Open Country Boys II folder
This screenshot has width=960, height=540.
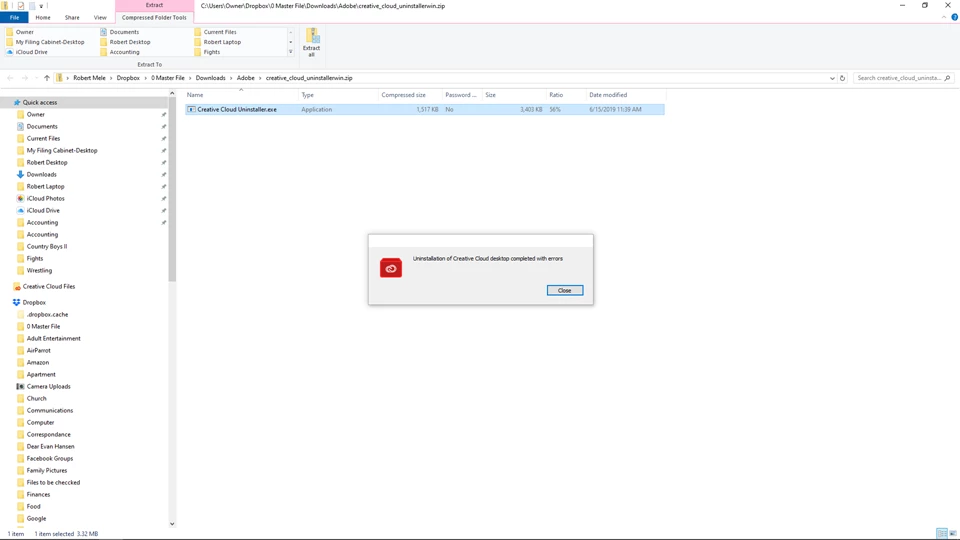[47, 247]
